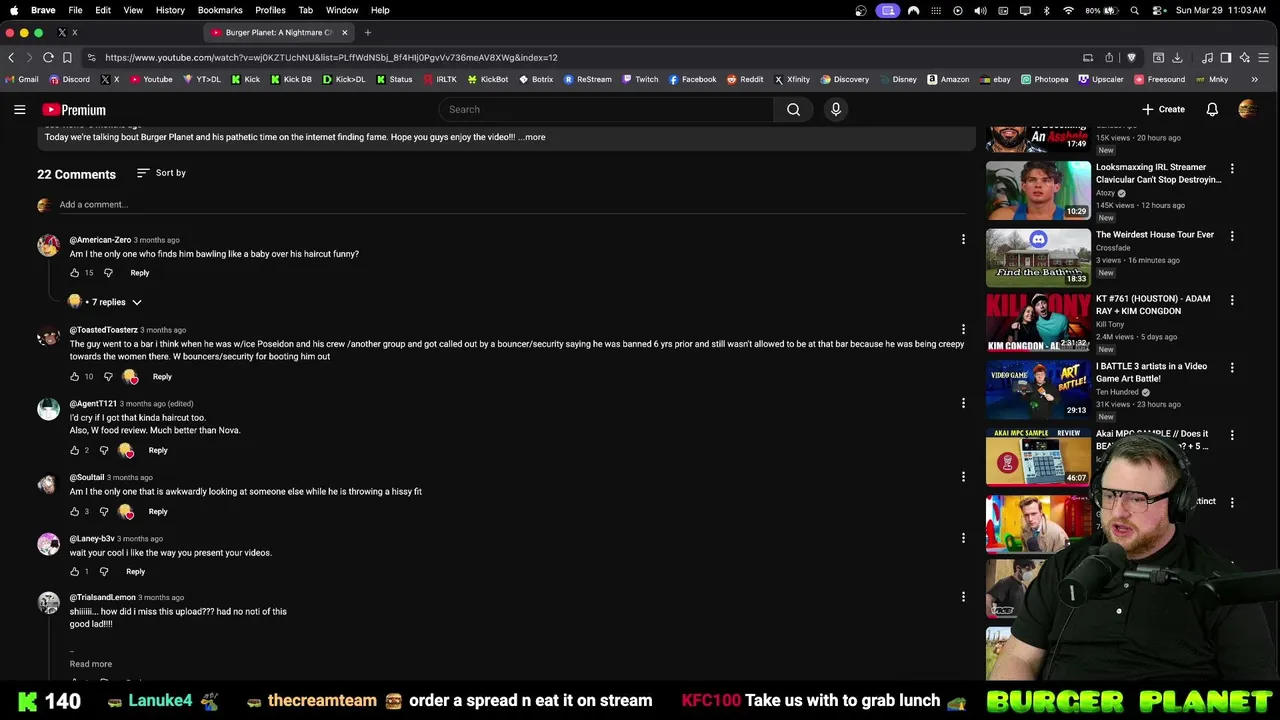Like the @Laney-b3v comment
This screenshot has height=720, width=1280.
point(75,572)
